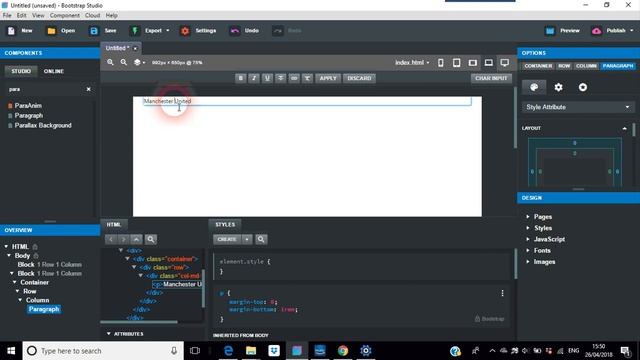Screen dimensions: 640x360
Task: Switch to the ONLINE components tab
Action: pyautogui.click(x=54, y=71)
